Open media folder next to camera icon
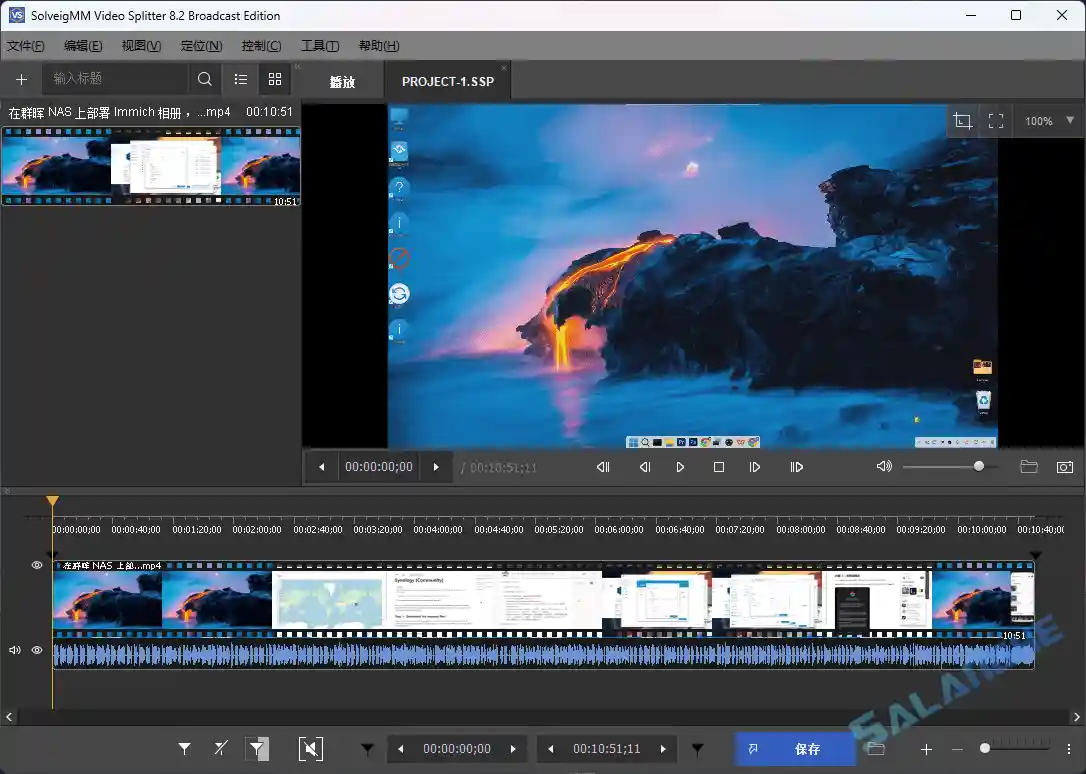Viewport: 1086px width, 774px height. pos(1029,466)
